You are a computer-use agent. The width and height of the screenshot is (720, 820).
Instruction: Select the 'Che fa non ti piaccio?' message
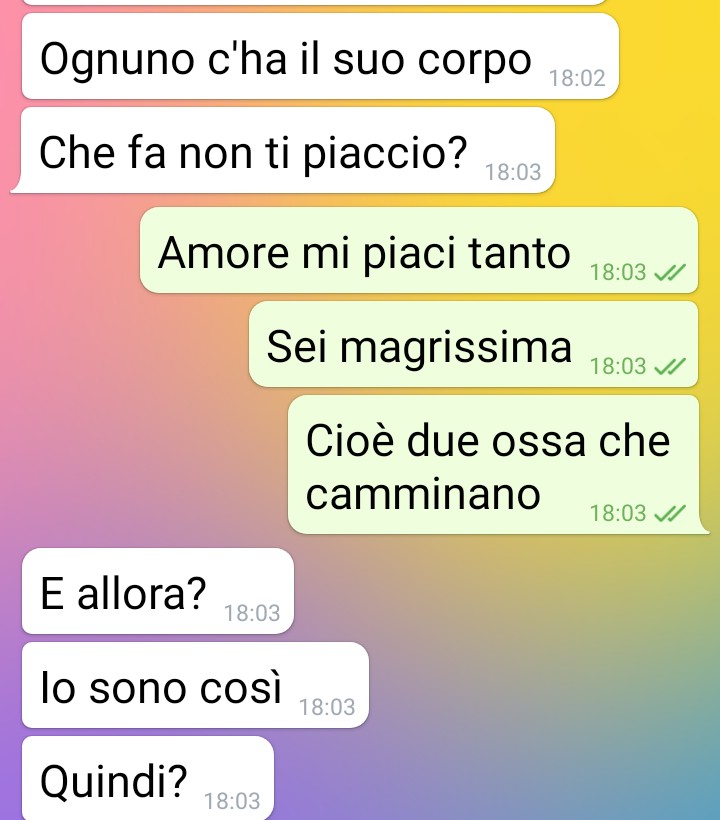282,150
